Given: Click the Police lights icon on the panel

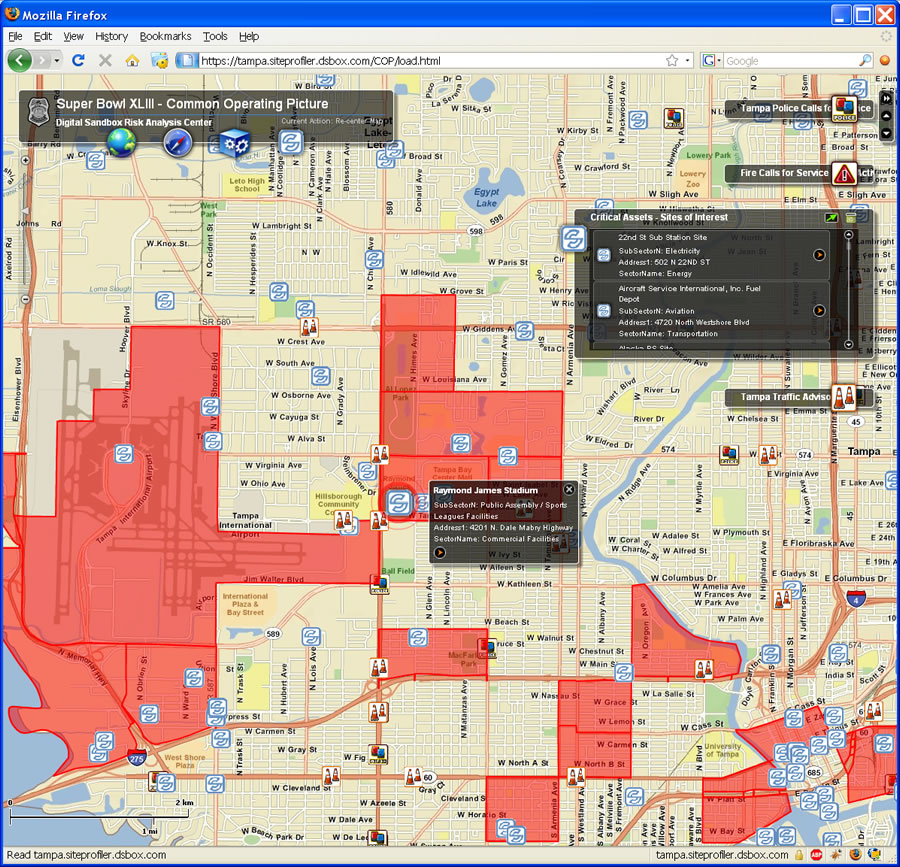Looking at the screenshot, I should click(845, 108).
